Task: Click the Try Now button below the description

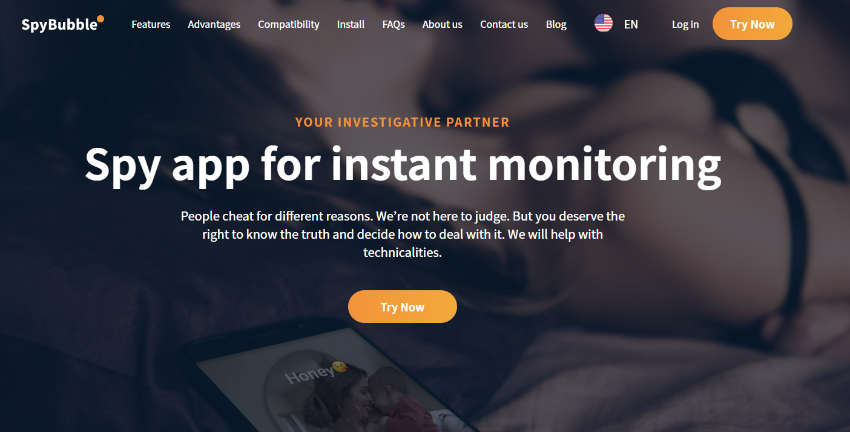Action: [x=402, y=307]
